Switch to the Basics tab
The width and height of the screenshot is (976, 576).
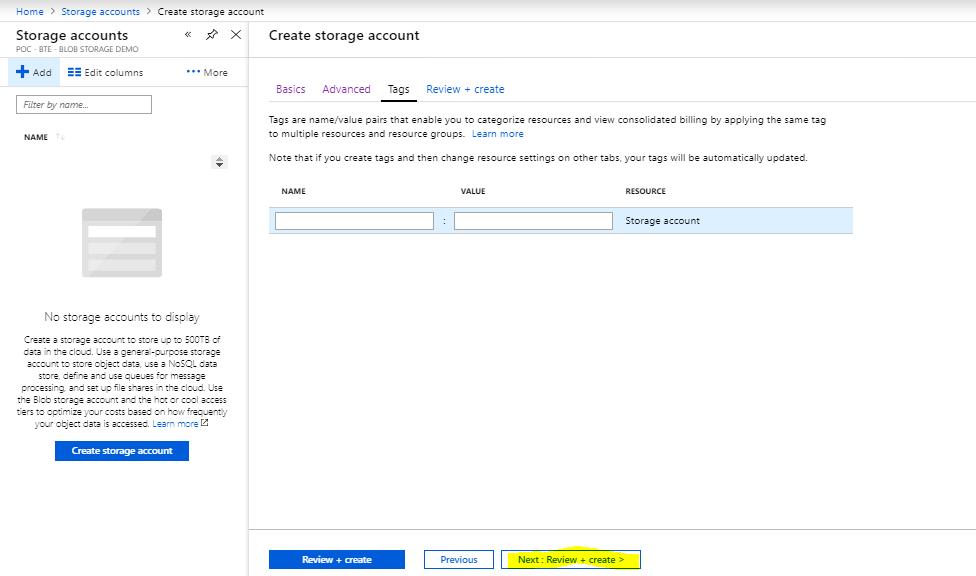(291, 89)
